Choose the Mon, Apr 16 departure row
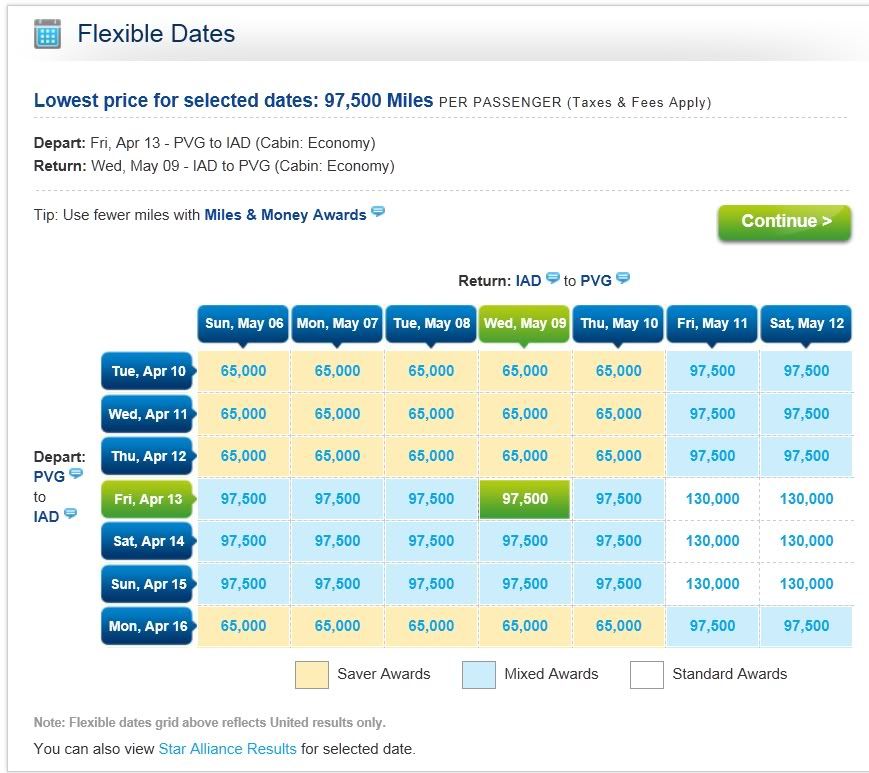This screenshot has height=773, width=869. tap(148, 626)
